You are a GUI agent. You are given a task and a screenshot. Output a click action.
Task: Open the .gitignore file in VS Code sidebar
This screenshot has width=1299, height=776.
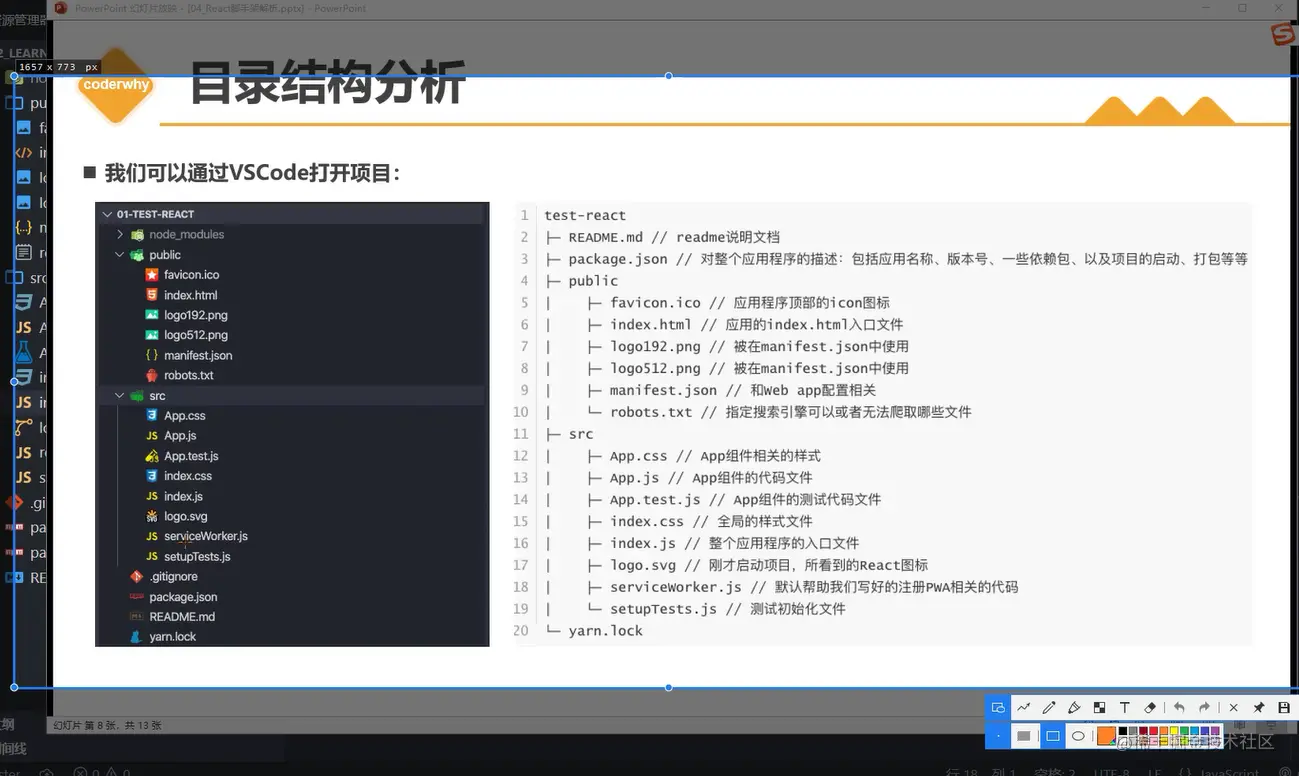coord(26,503)
